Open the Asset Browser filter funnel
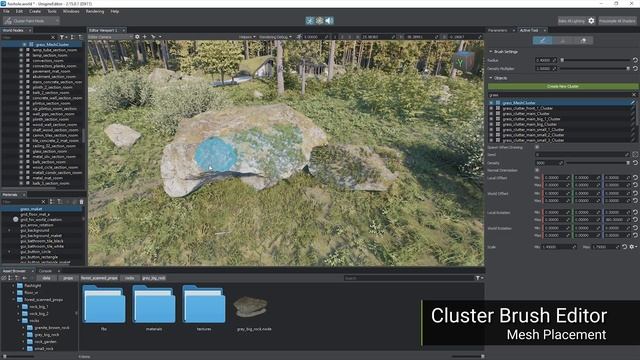Image resolution: width=640 pixels, height=360 pixels. (479, 278)
